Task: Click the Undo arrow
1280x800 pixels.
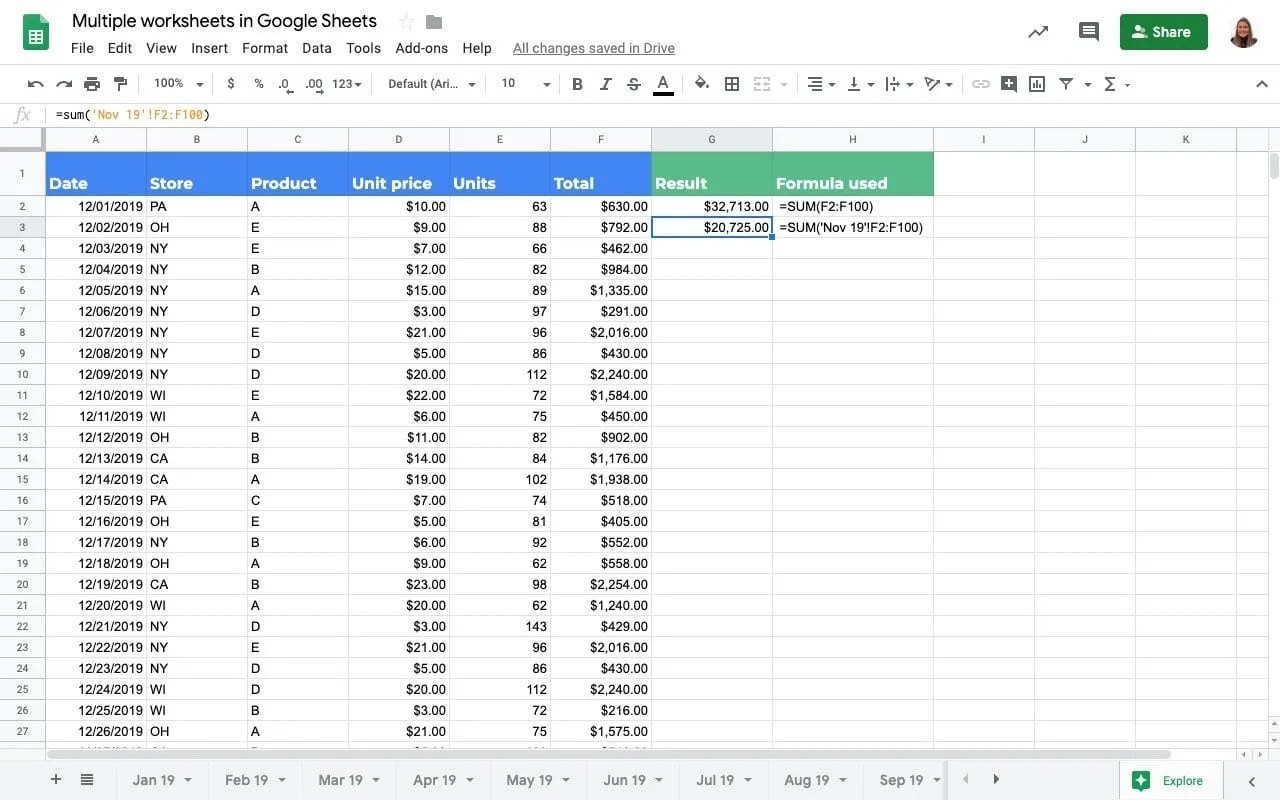Action: (36, 84)
